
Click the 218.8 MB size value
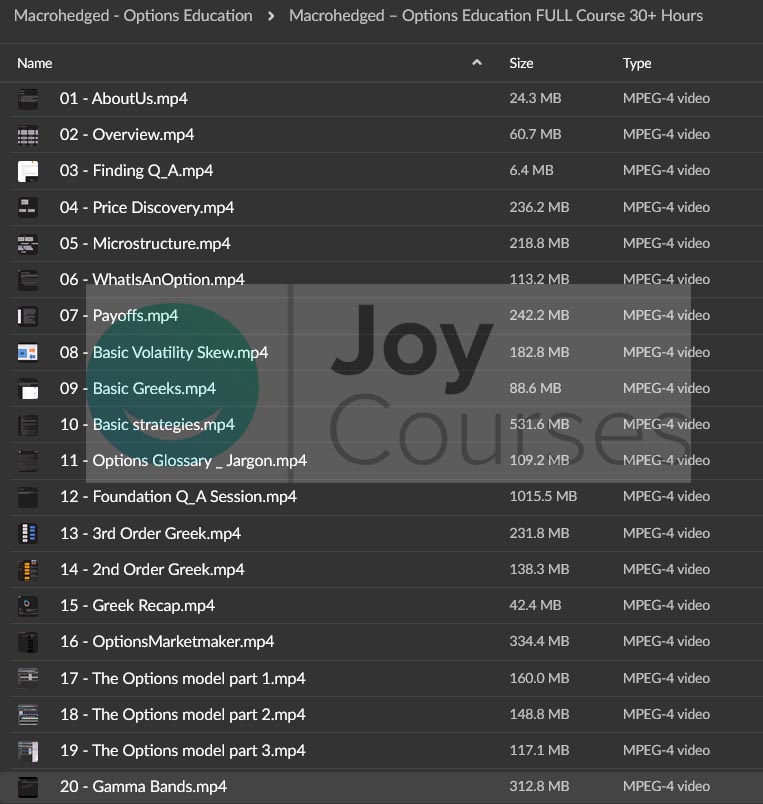[x=539, y=243]
